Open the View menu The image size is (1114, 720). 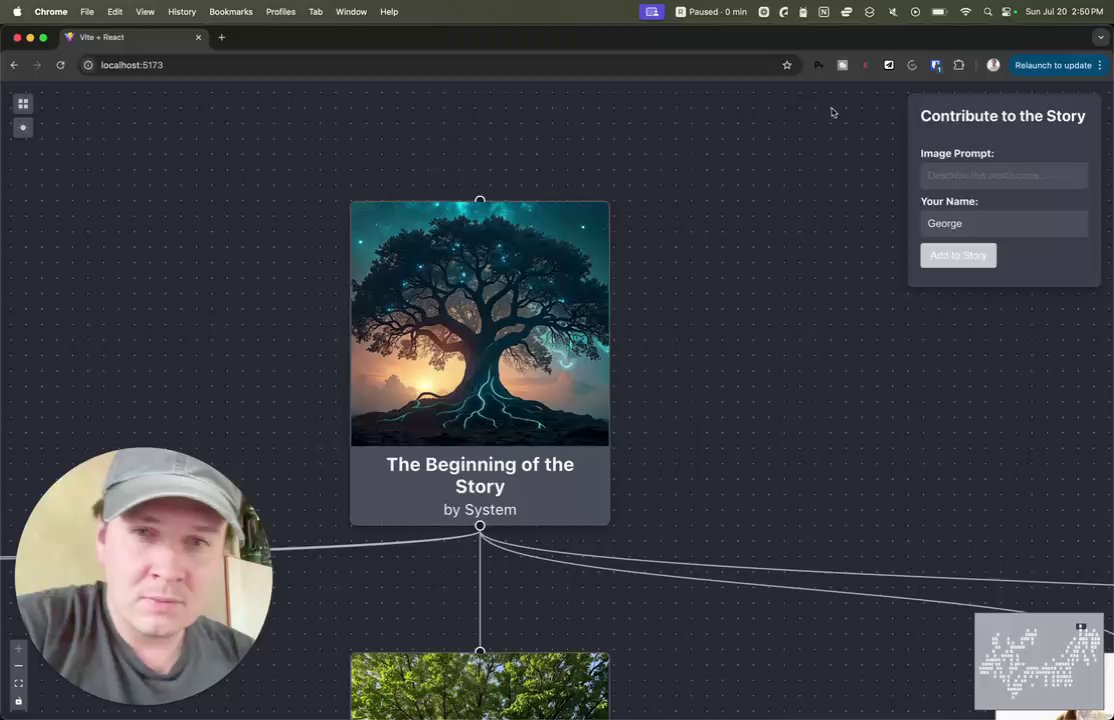(145, 11)
